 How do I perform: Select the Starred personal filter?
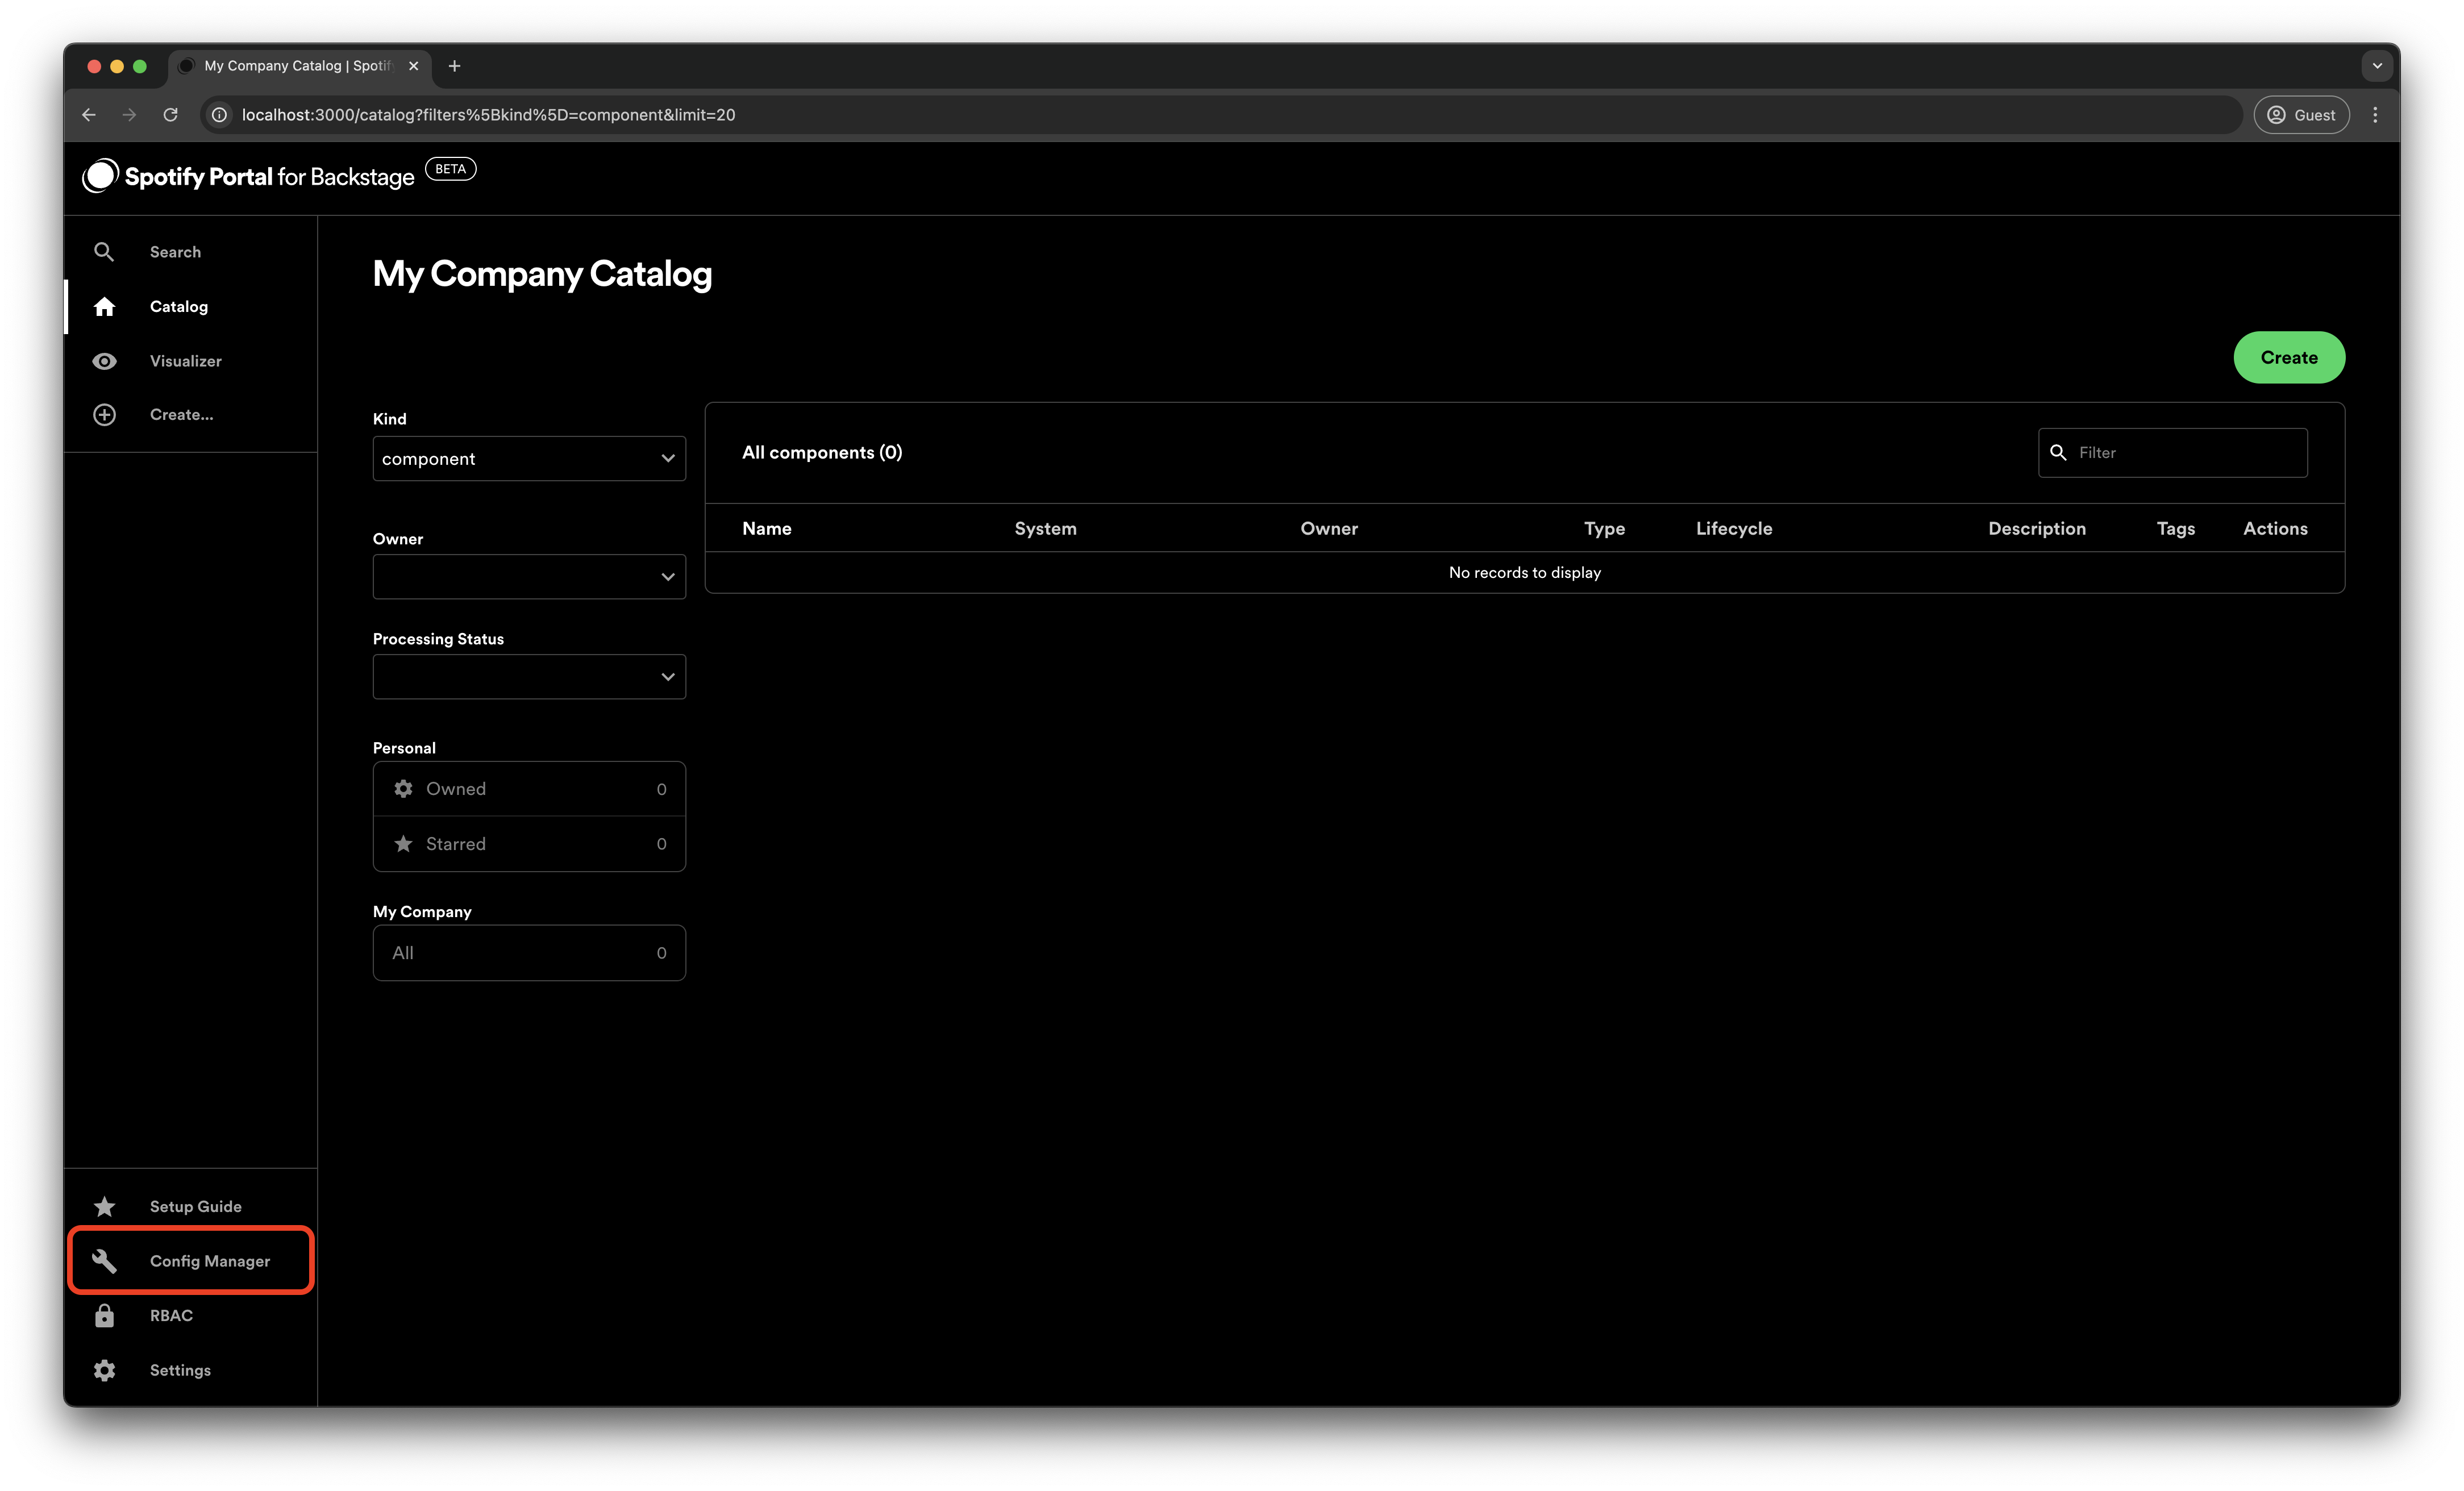529,844
